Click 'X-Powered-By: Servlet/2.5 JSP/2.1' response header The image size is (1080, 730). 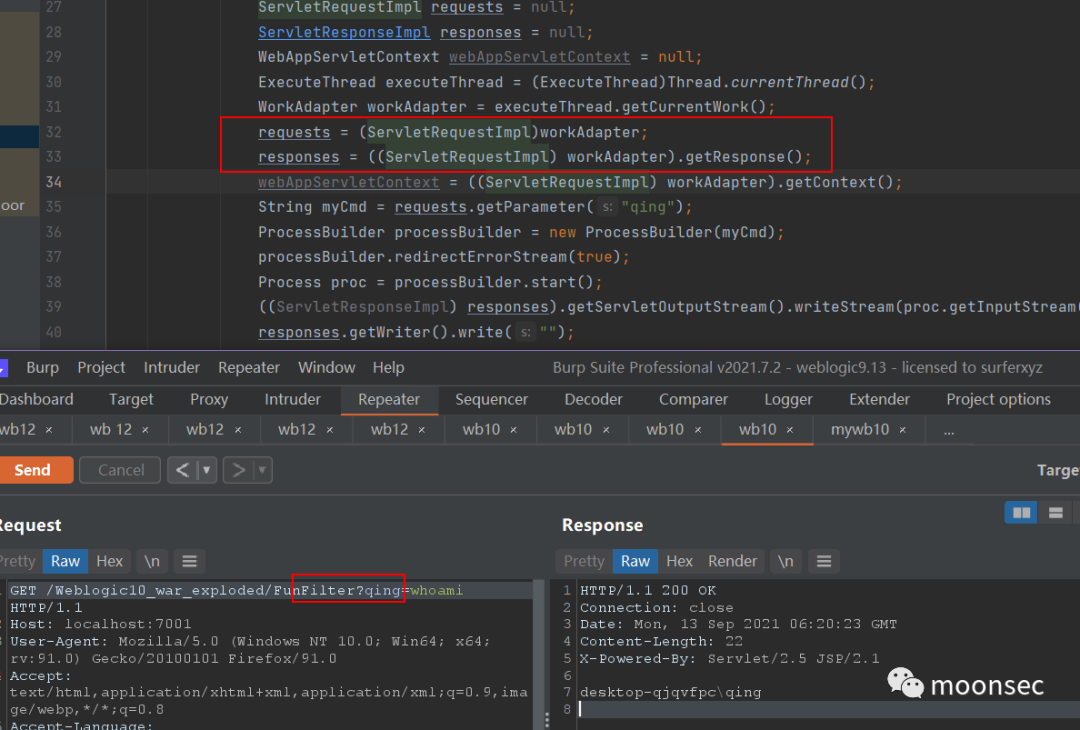click(729, 658)
